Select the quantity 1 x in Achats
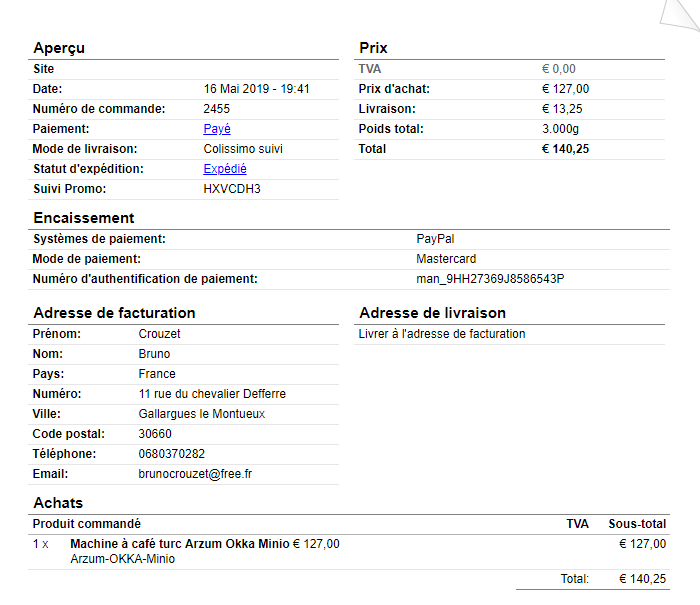700x605 pixels. (41, 544)
